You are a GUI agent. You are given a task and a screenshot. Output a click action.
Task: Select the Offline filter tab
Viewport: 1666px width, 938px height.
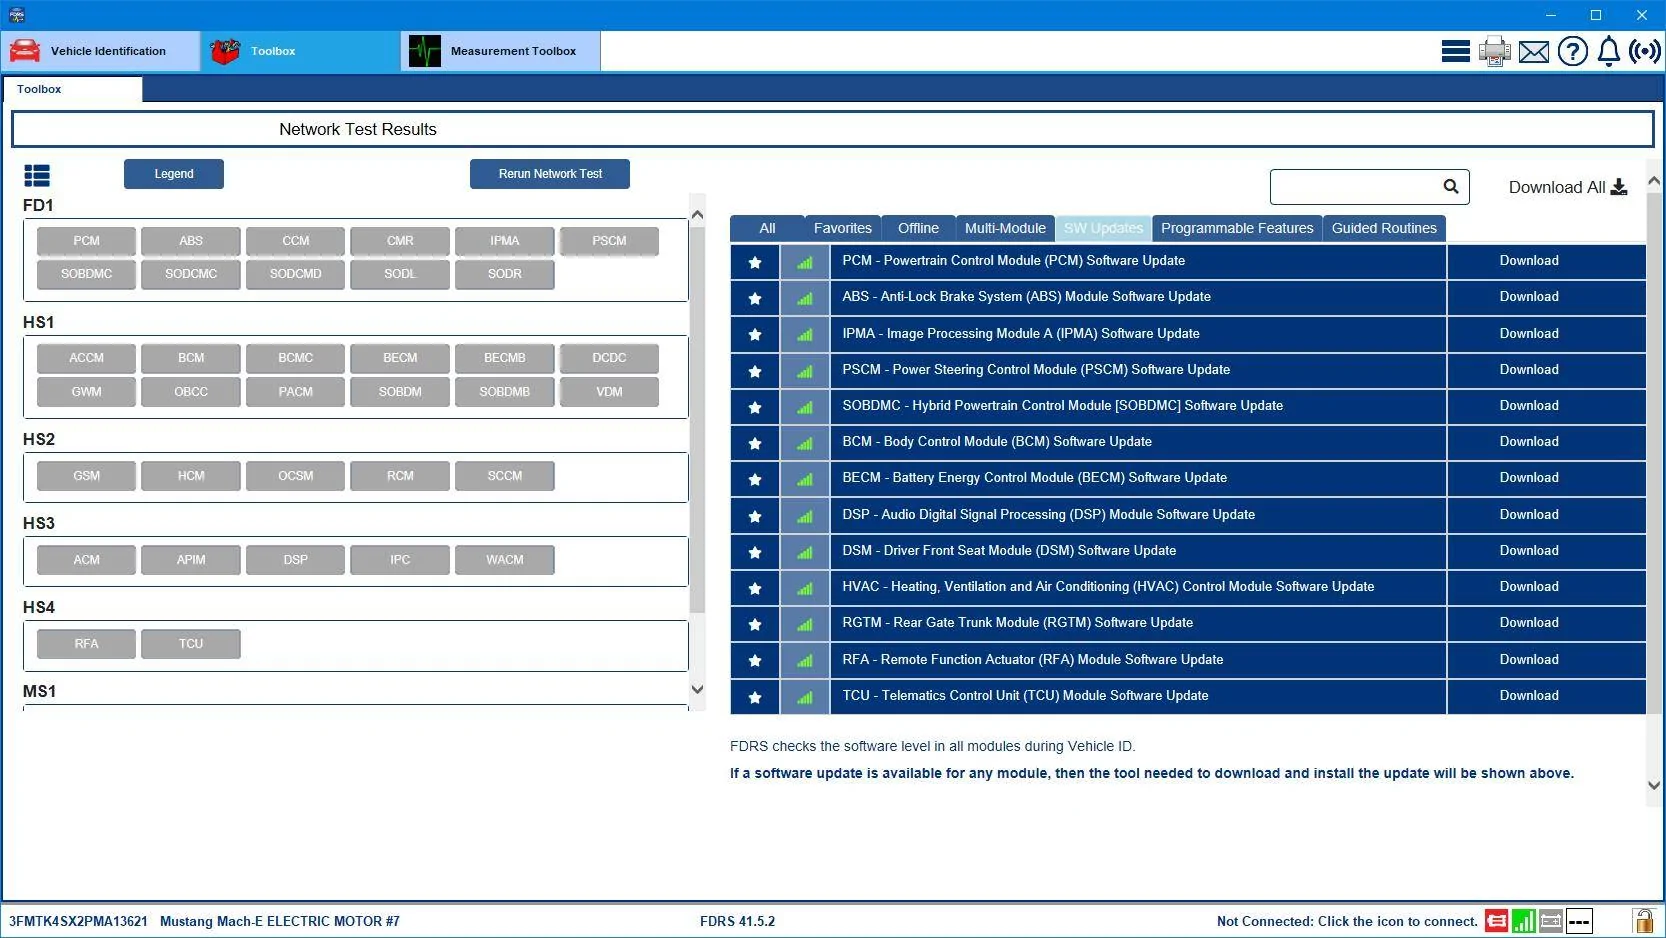point(918,228)
